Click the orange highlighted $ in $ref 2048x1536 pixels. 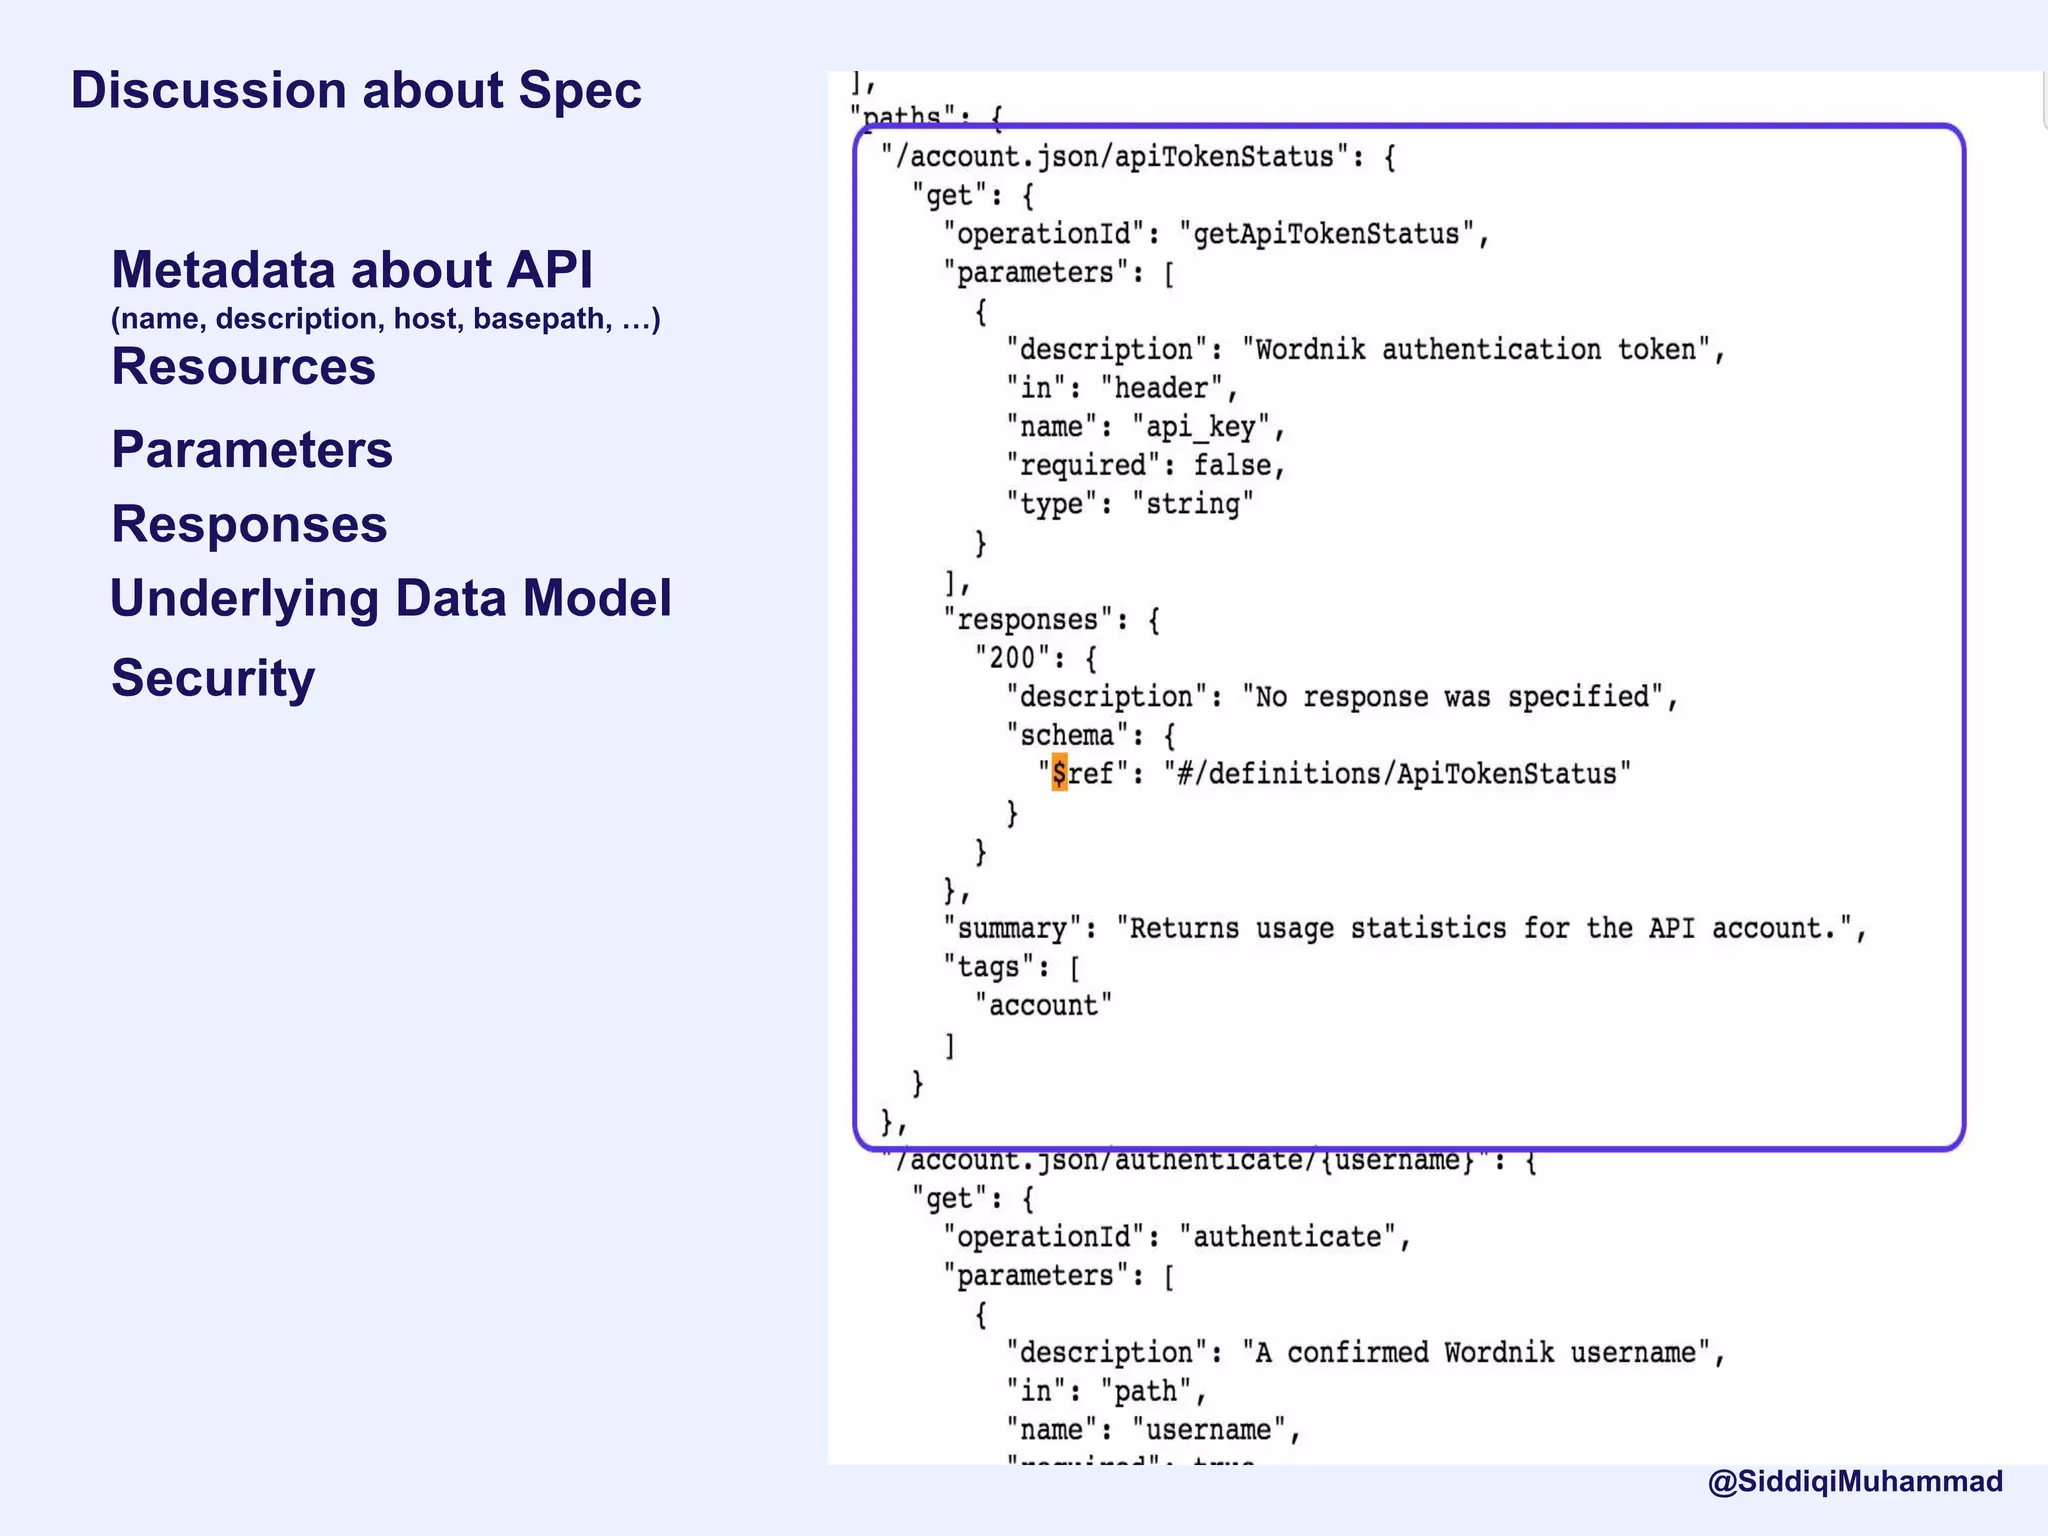1059,773
